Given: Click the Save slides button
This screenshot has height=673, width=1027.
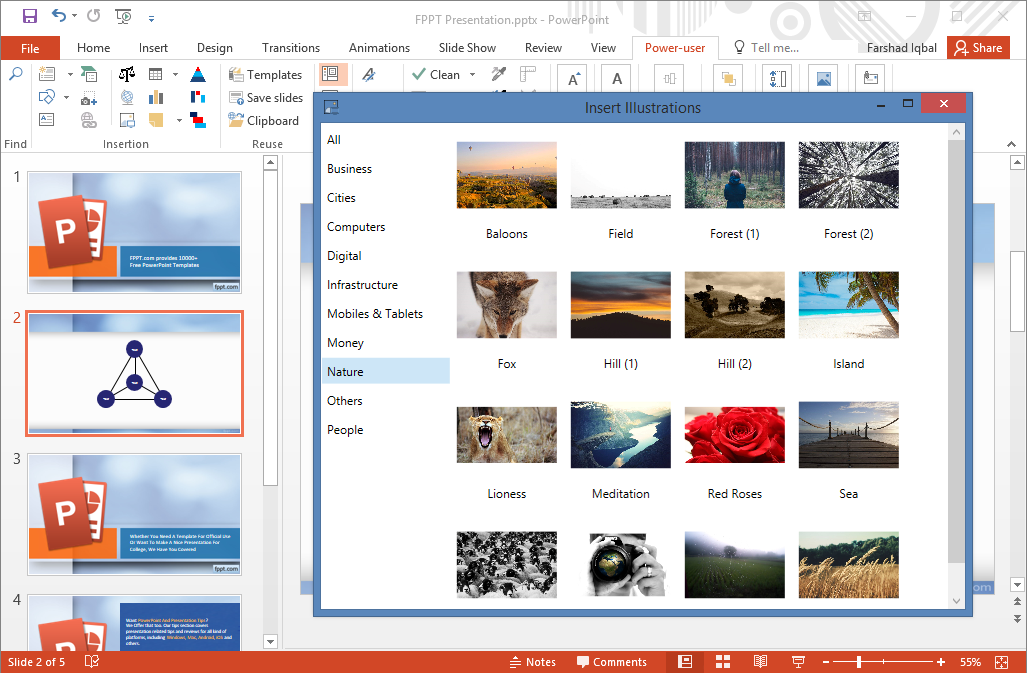Looking at the screenshot, I should pos(266,97).
